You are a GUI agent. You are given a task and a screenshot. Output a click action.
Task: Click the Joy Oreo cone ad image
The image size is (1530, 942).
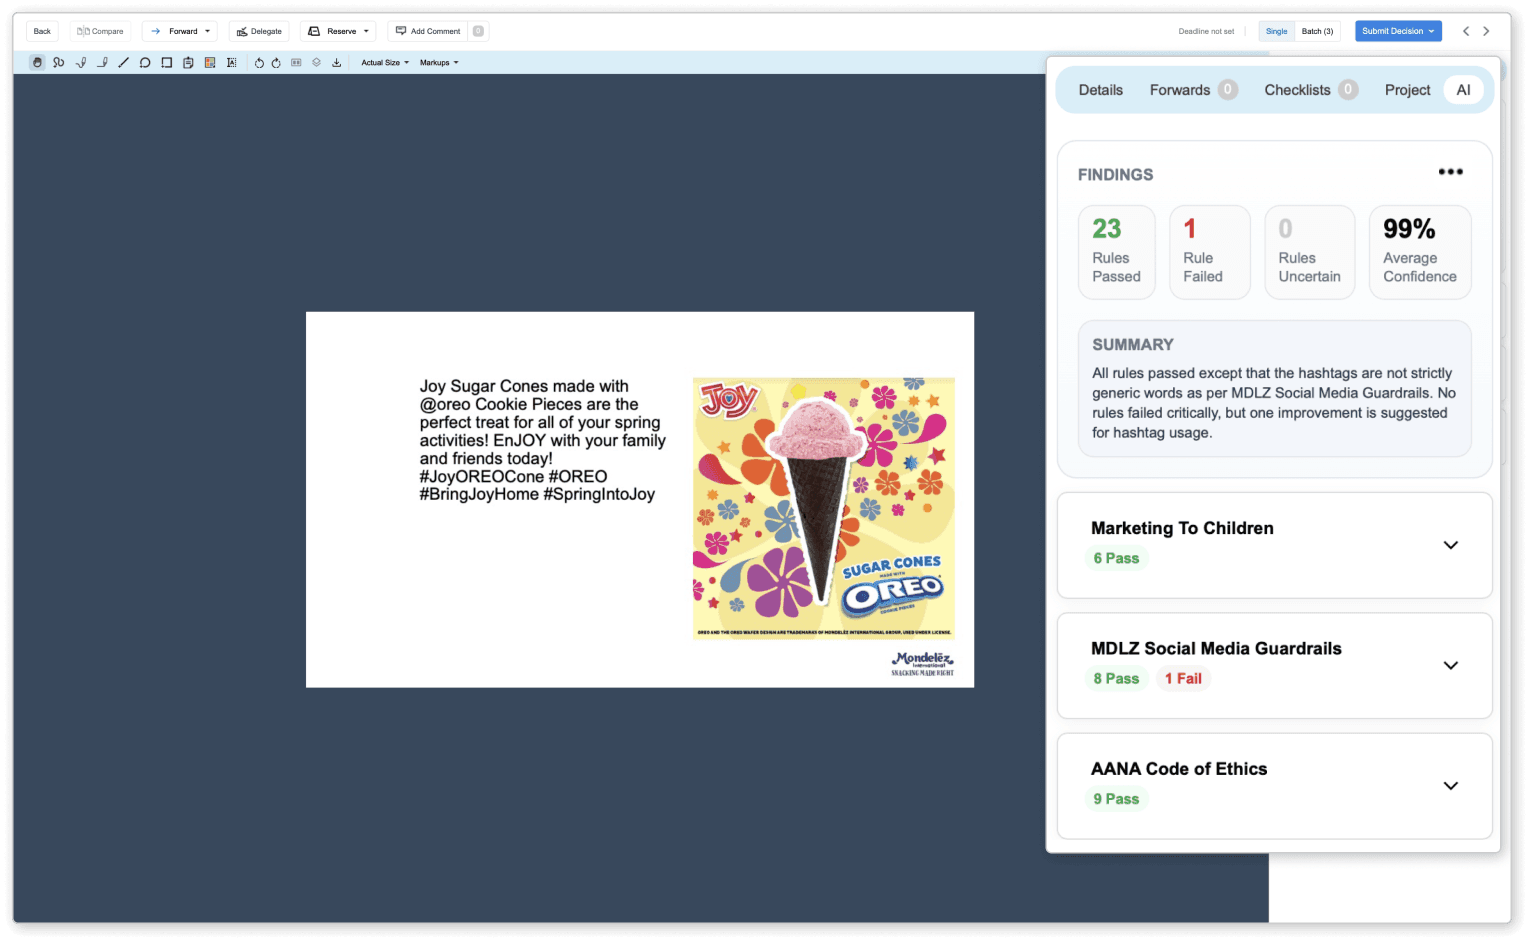pos(824,508)
